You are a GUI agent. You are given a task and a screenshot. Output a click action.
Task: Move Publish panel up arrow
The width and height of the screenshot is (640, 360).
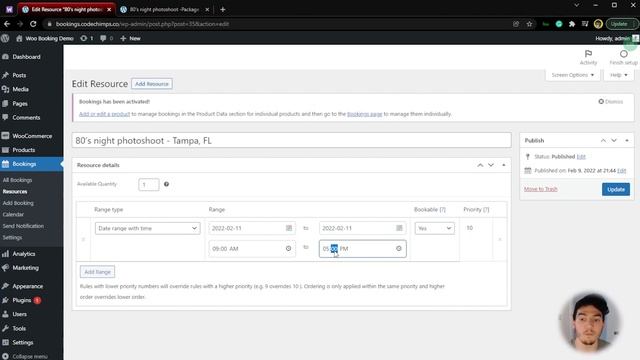tap(603, 140)
